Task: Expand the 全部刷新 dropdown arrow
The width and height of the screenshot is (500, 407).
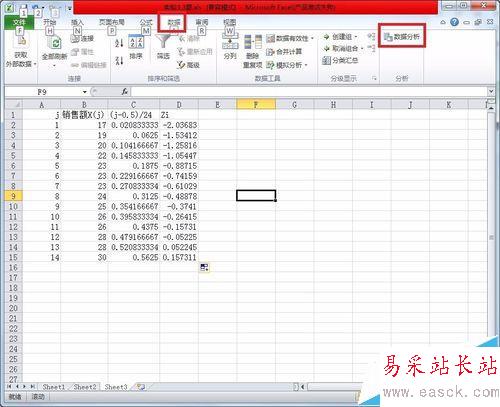Action: [55, 66]
